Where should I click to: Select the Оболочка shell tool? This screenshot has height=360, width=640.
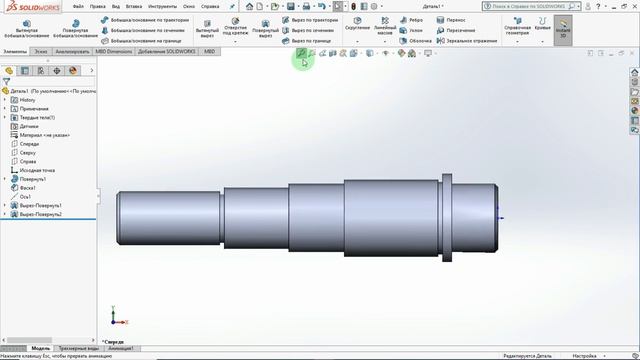tap(416, 41)
